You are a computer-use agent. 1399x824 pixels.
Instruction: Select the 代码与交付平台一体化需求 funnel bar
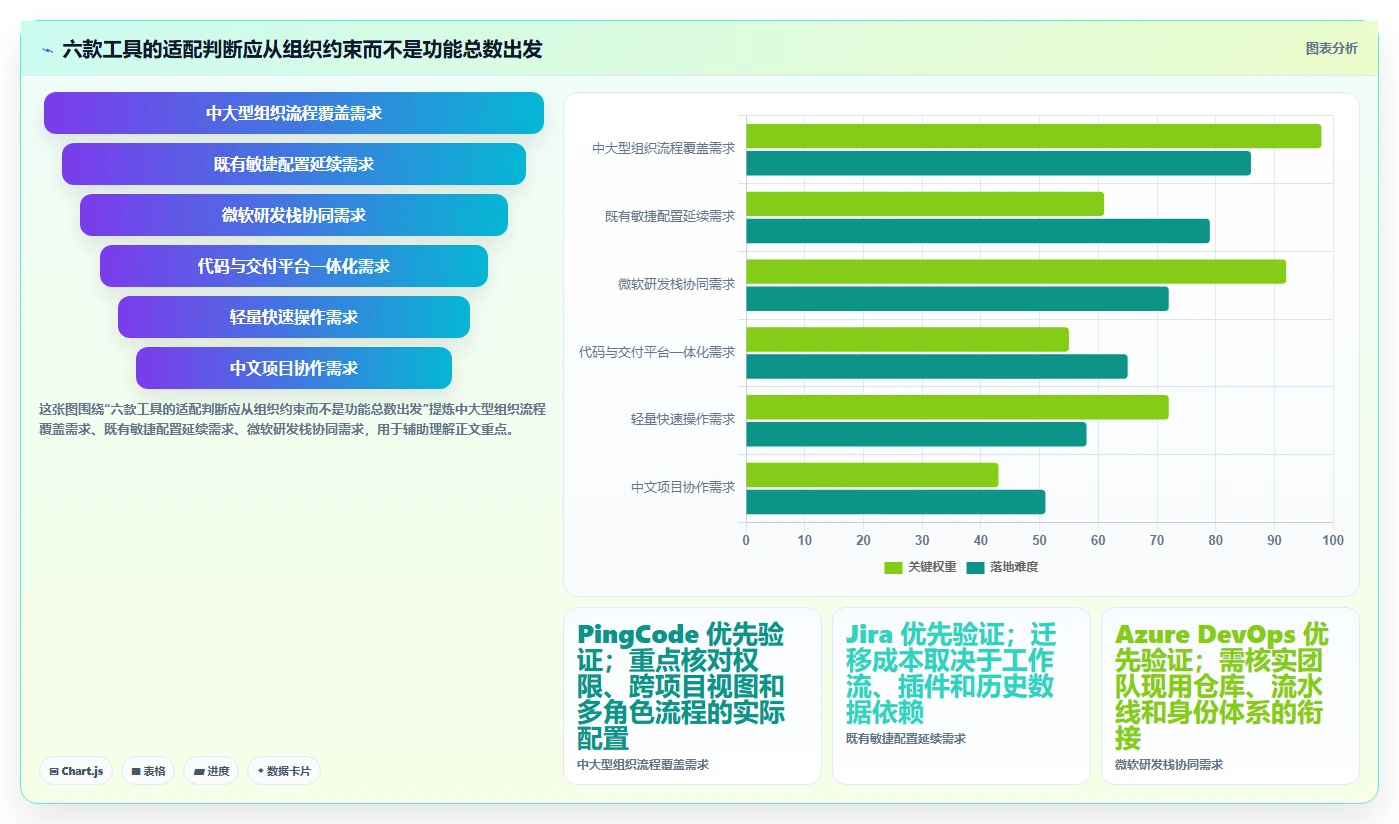pyautogui.click(x=294, y=266)
